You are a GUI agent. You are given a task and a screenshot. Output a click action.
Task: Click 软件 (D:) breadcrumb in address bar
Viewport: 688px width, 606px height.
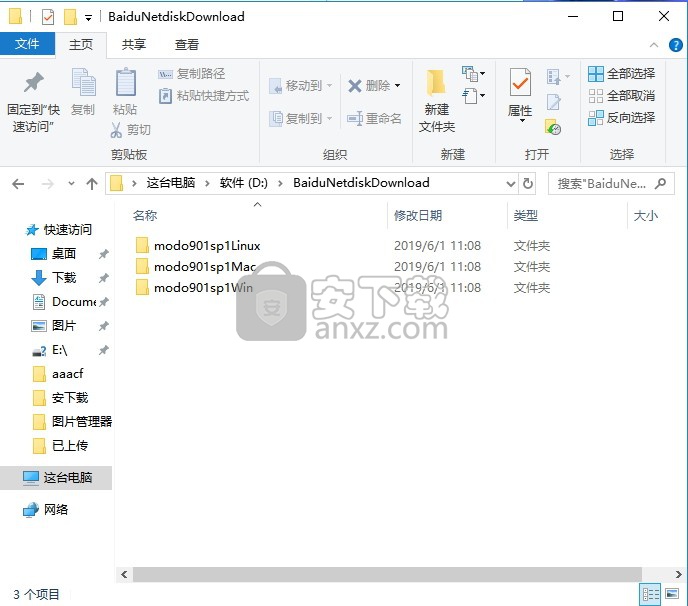pyautogui.click(x=244, y=183)
